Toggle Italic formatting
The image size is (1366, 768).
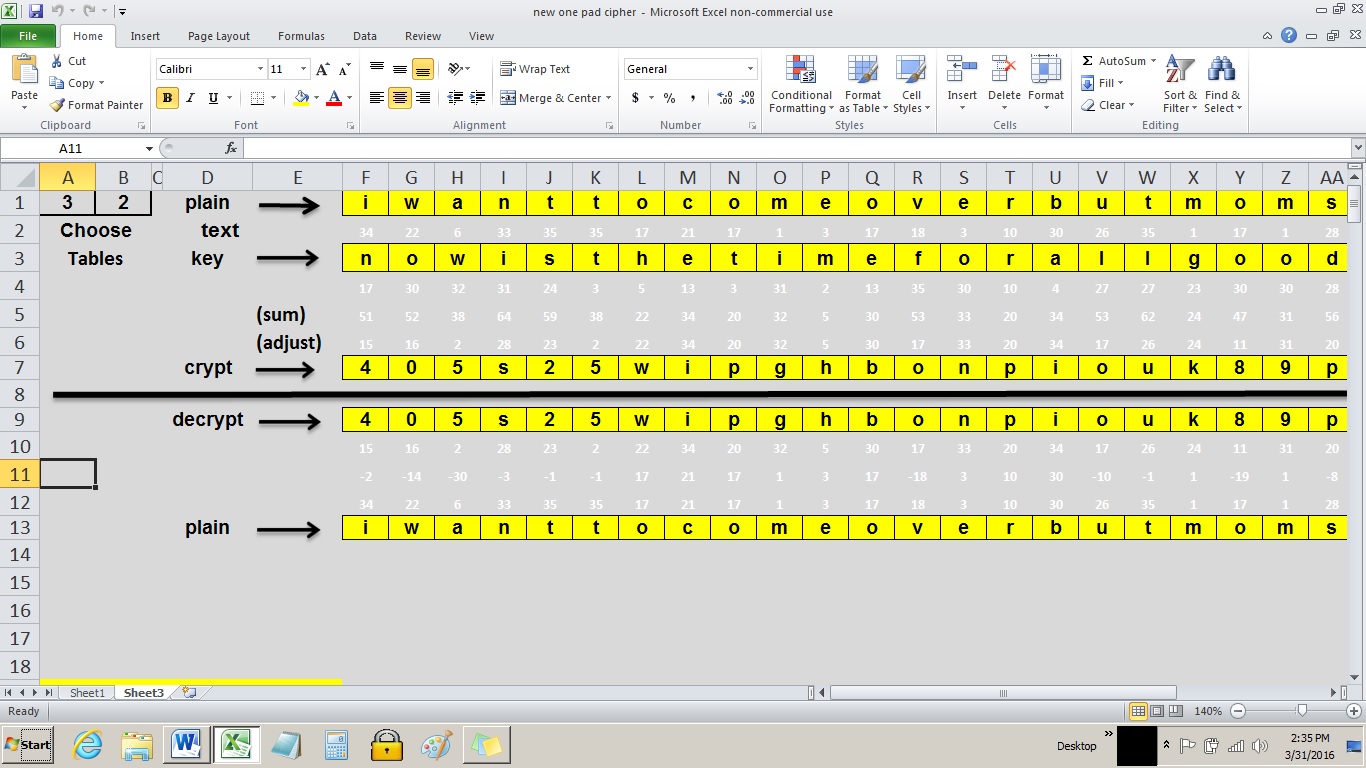190,98
